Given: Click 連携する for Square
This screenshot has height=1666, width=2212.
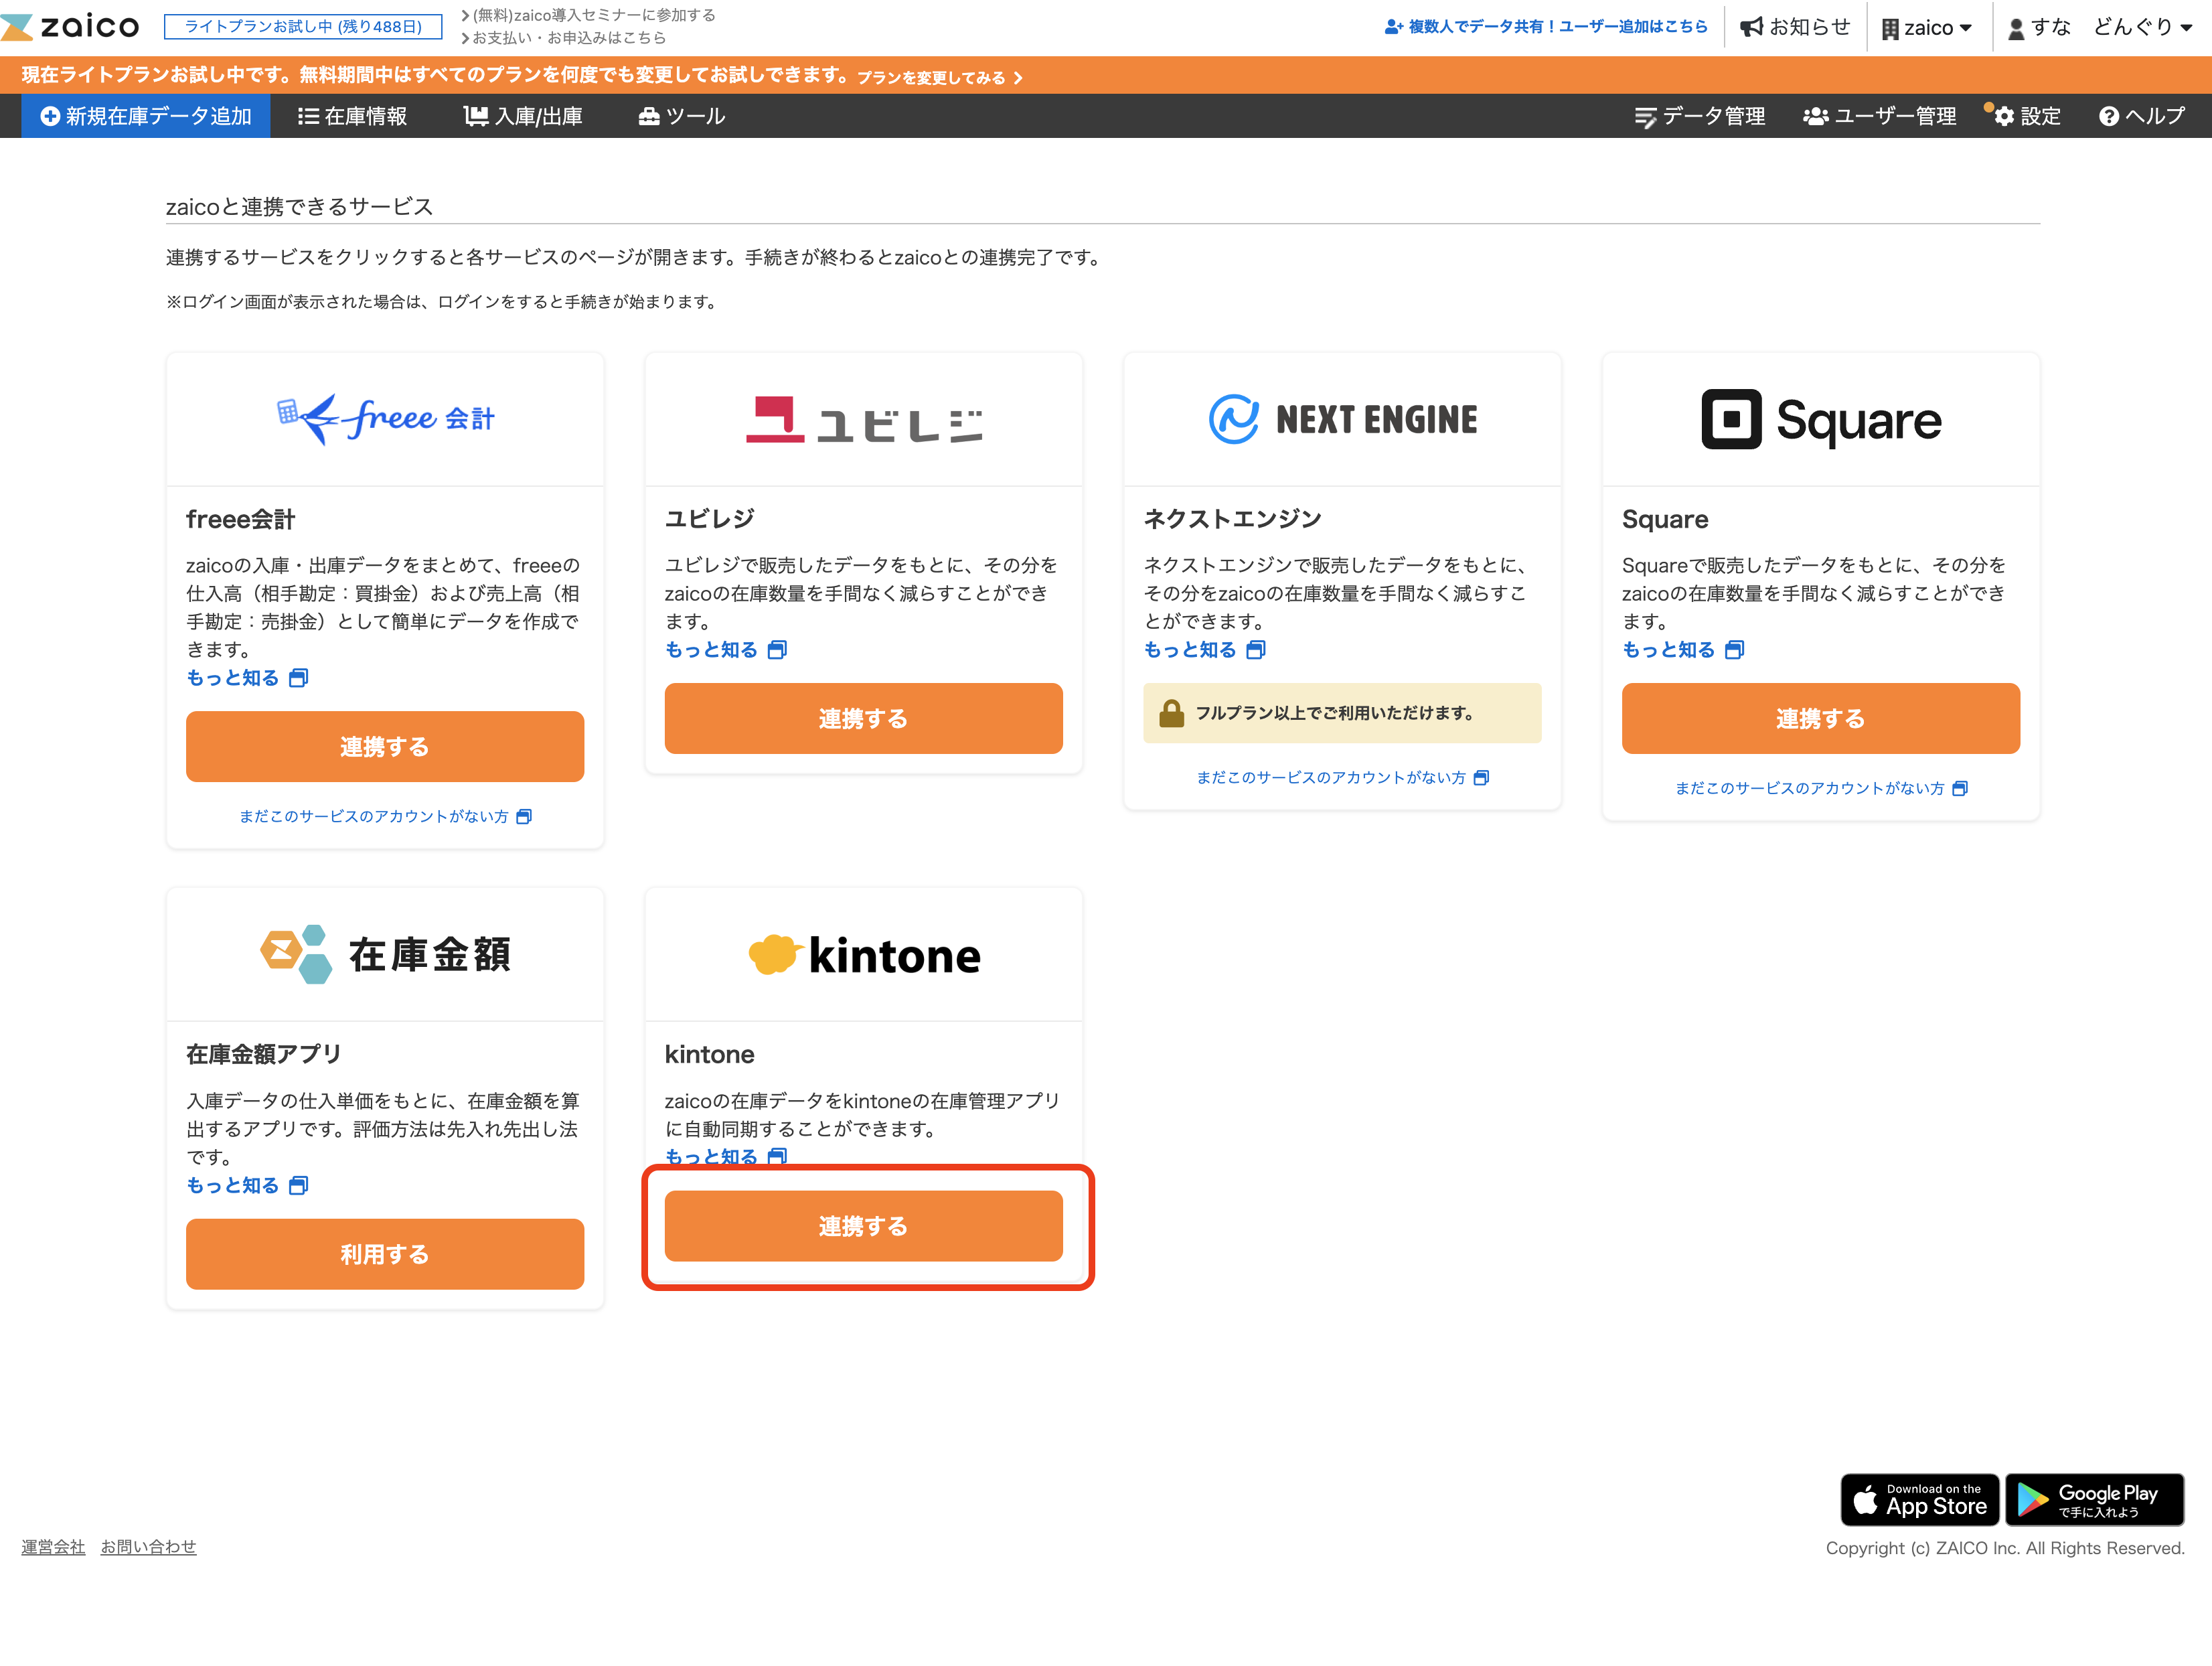Looking at the screenshot, I should pos(1821,719).
